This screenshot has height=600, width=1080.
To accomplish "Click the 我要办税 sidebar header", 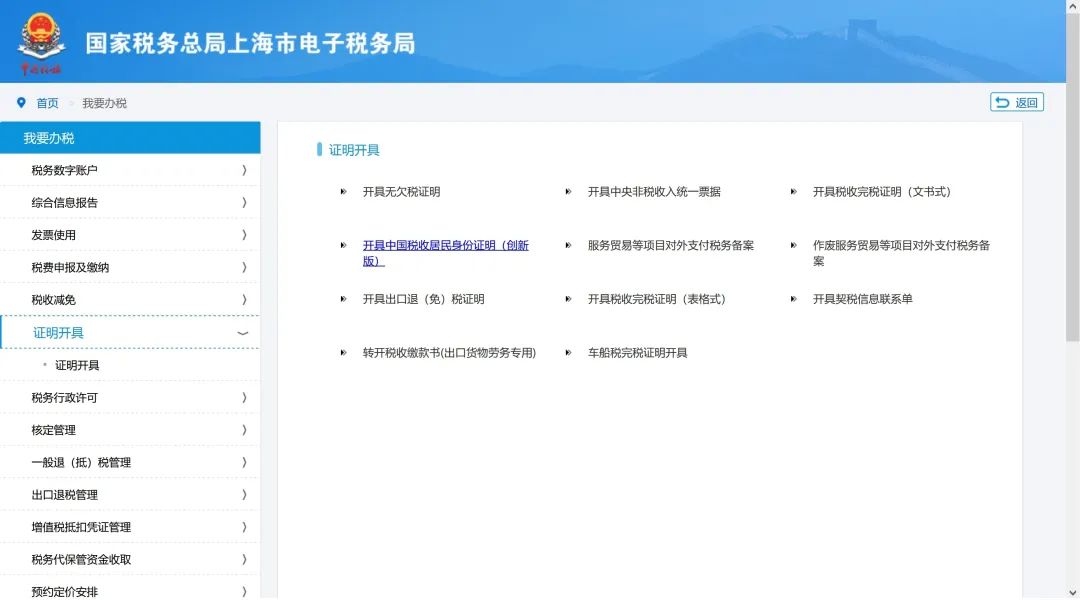I will [x=130, y=138].
